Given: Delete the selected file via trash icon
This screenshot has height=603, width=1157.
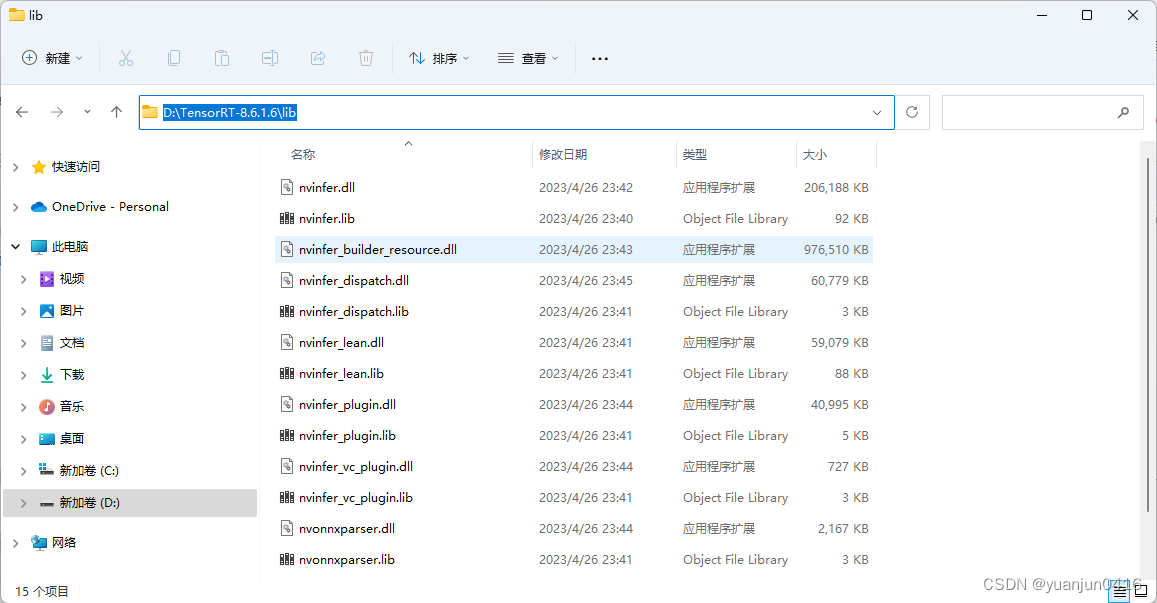Looking at the screenshot, I should tap(366, 58).
